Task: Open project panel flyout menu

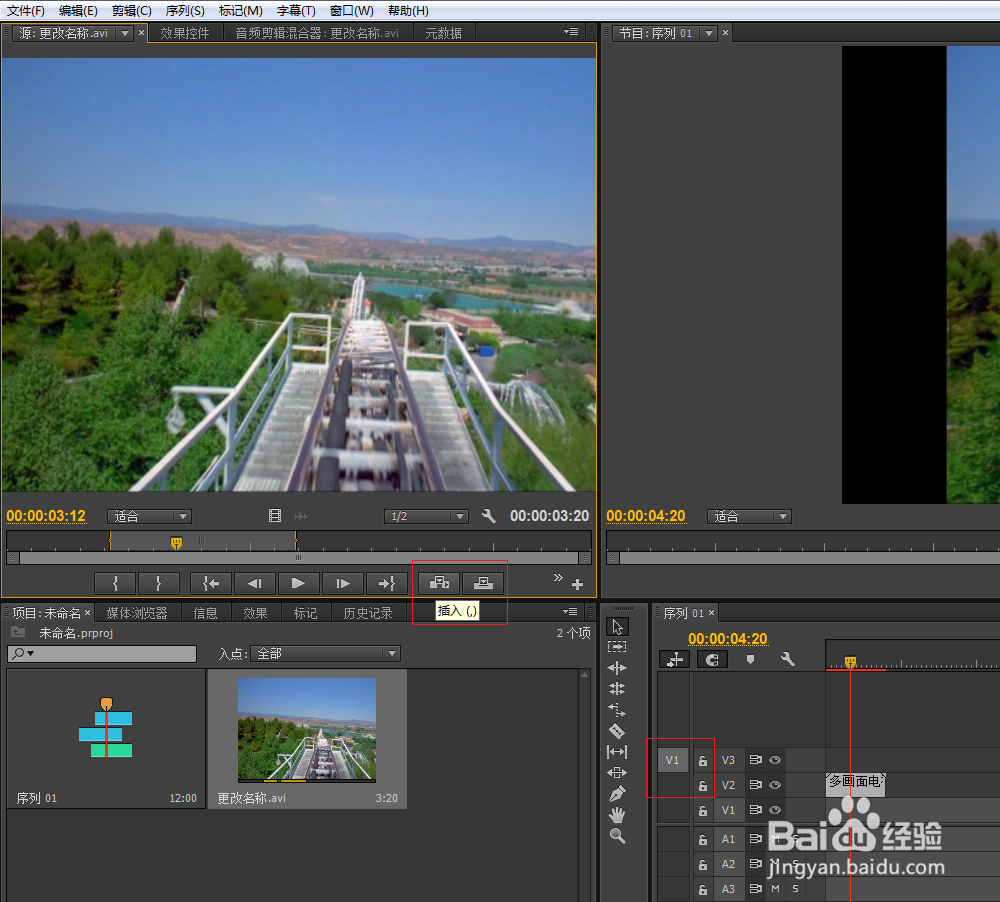Action: click(x=570, y=611)
